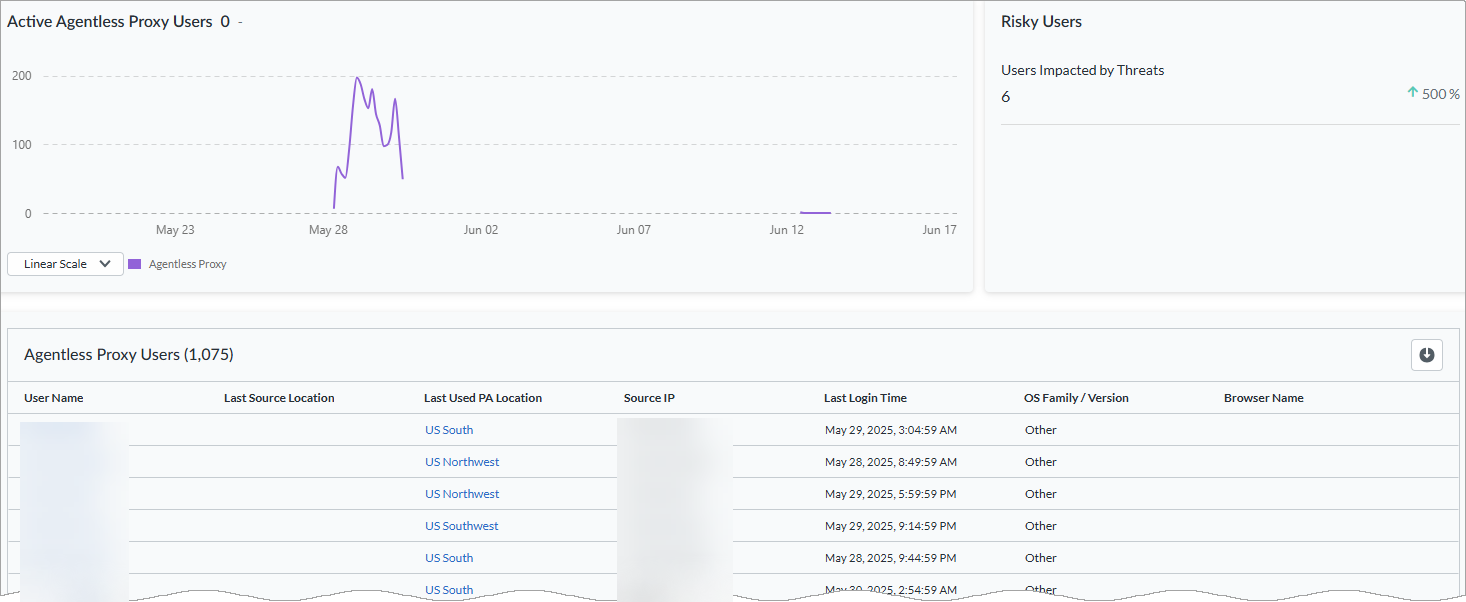
Task: Click the short purple segment near Jun 12
Action: click(815, 213)
